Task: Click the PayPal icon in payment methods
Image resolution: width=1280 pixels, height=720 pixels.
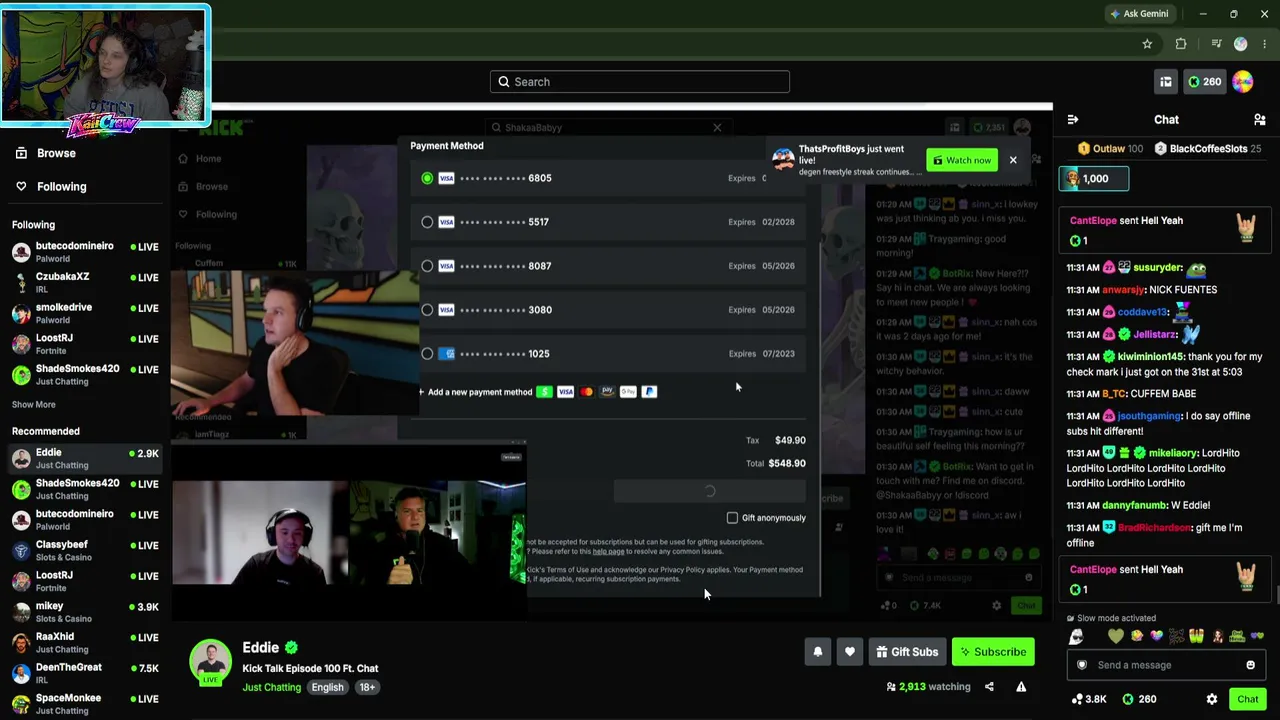Action: 649,392
